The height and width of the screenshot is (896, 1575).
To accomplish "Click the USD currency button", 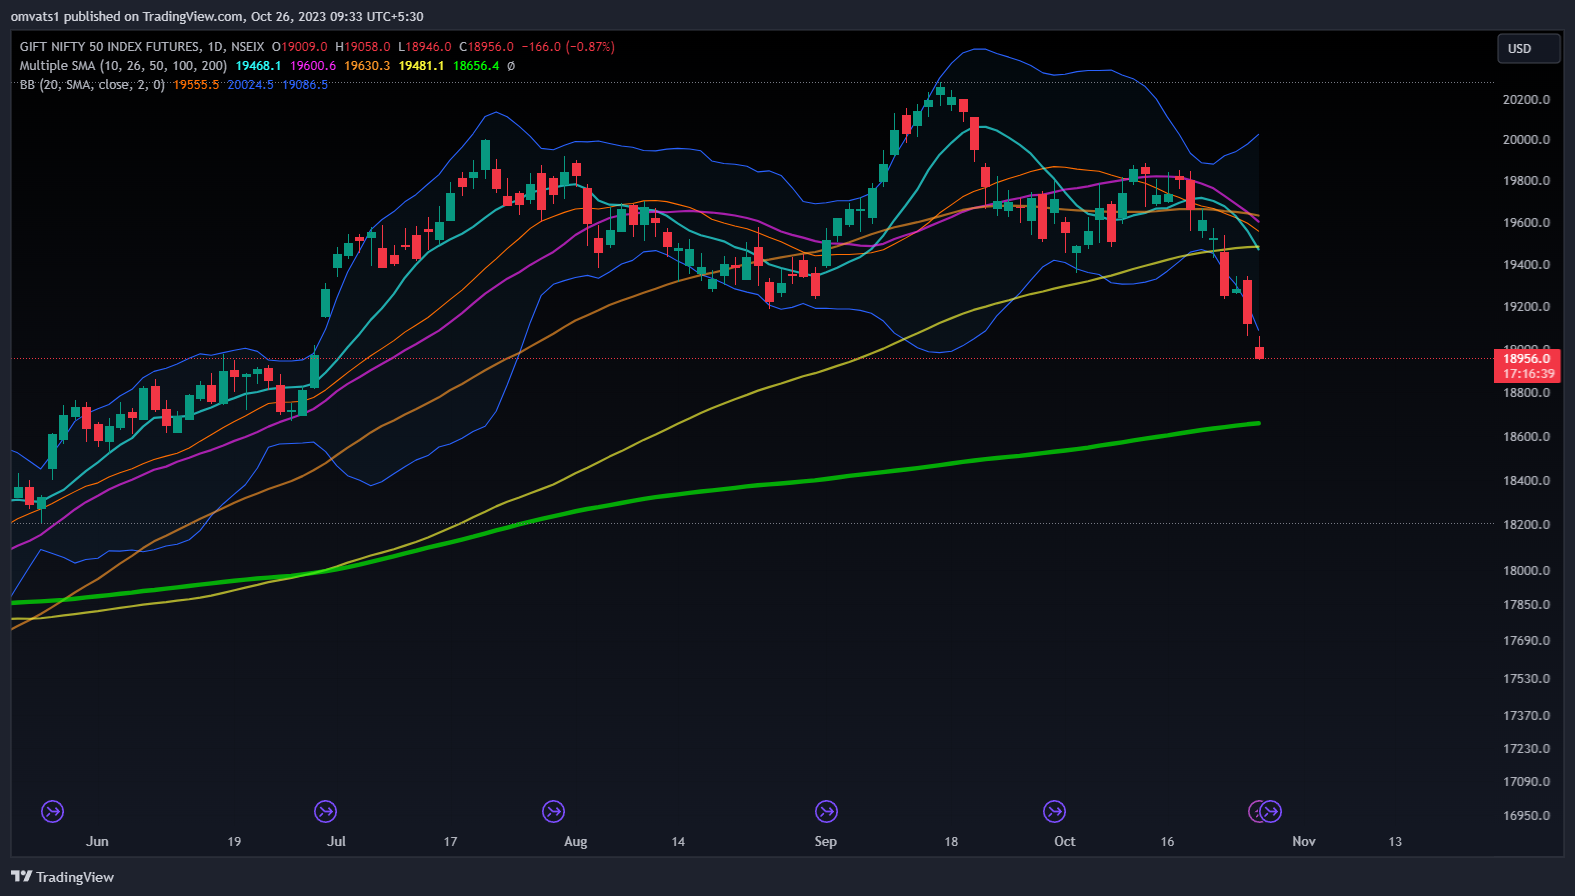I will 1528,48.
